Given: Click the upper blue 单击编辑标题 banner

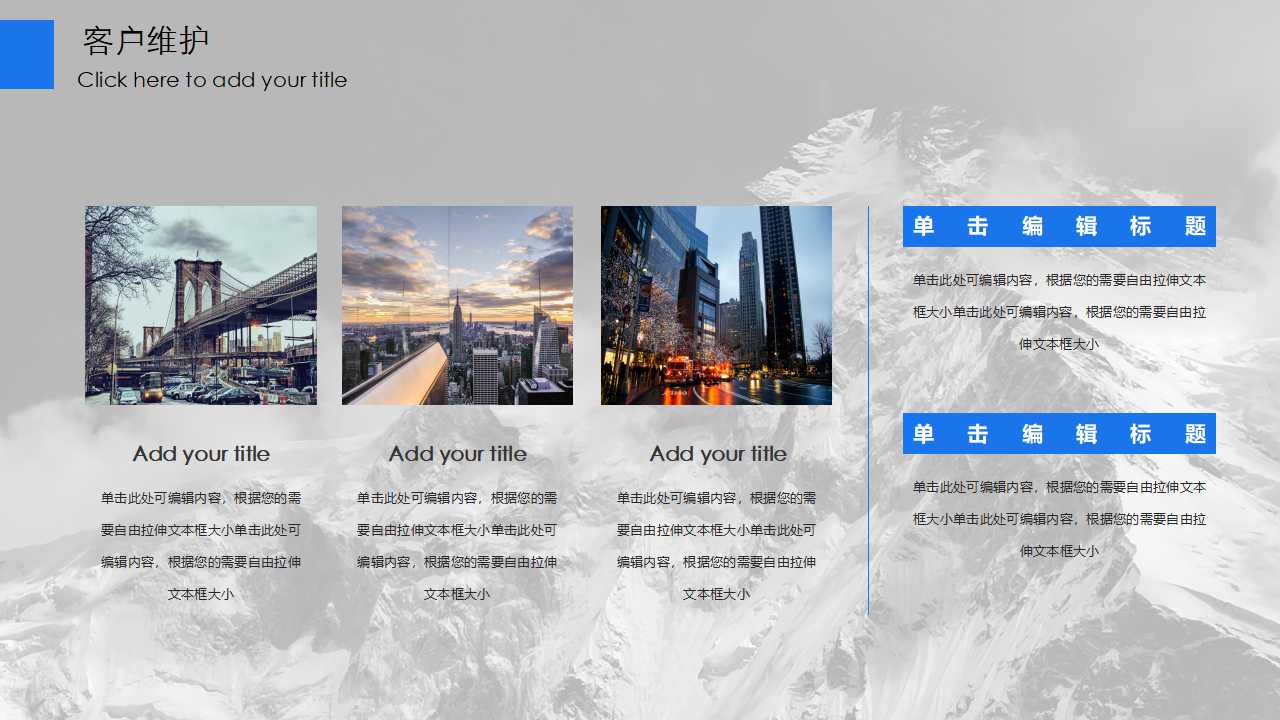Looking at the screenshot, I should click(1059, 226).
